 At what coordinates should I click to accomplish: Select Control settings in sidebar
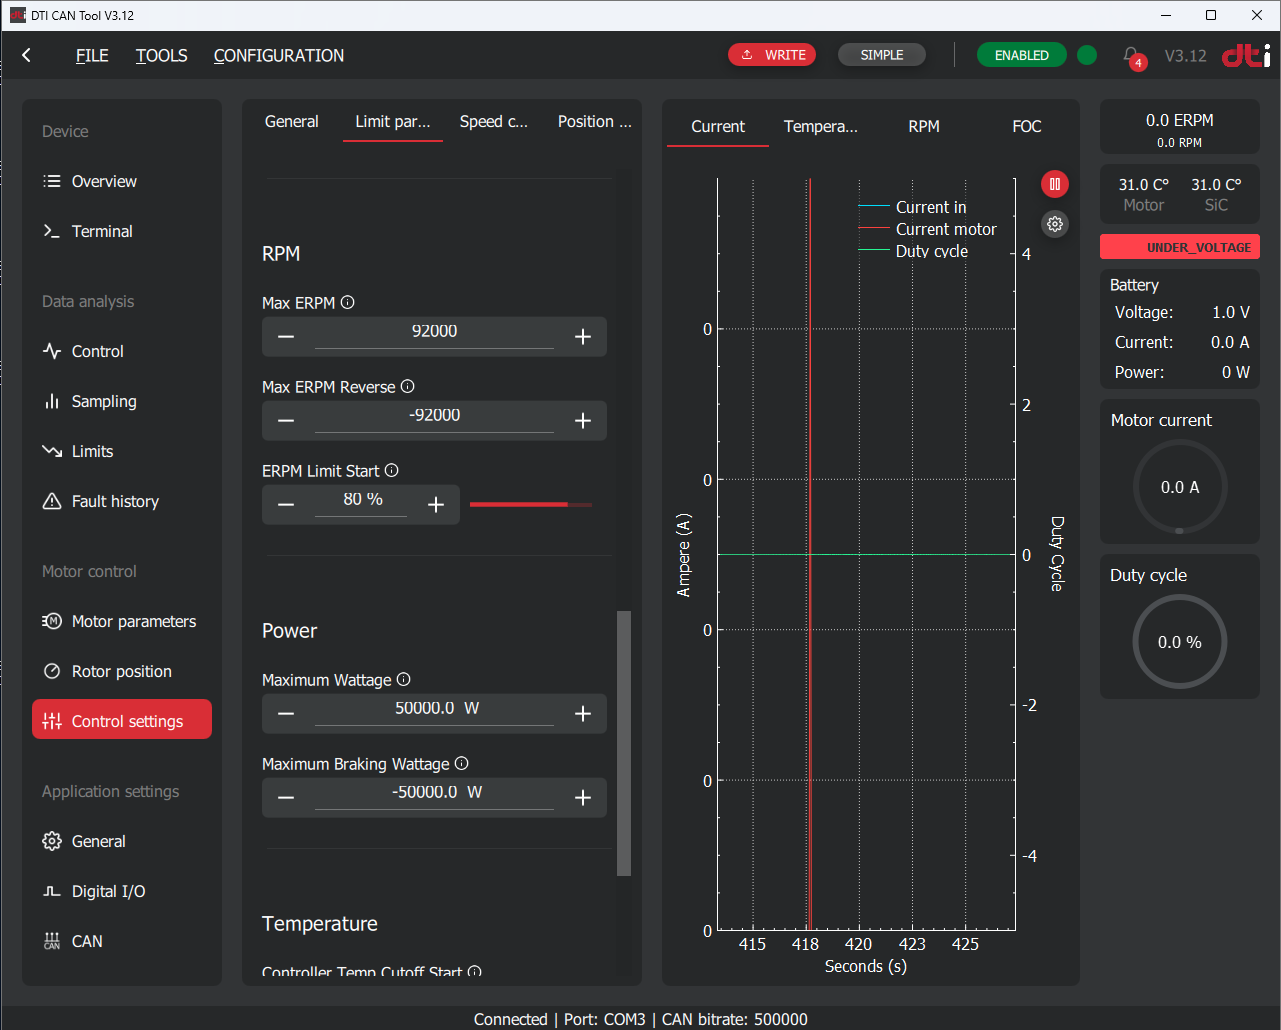[122, 719]
